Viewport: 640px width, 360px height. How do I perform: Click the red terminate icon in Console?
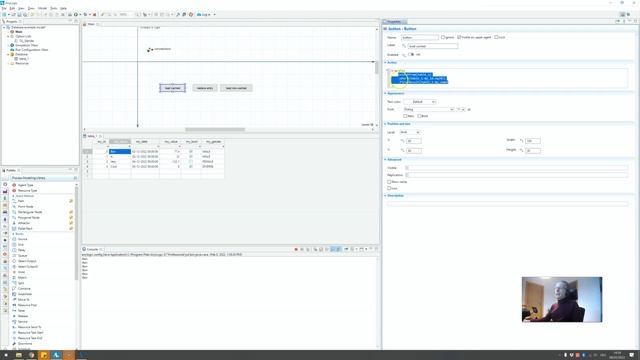click(x=296, y=249)
